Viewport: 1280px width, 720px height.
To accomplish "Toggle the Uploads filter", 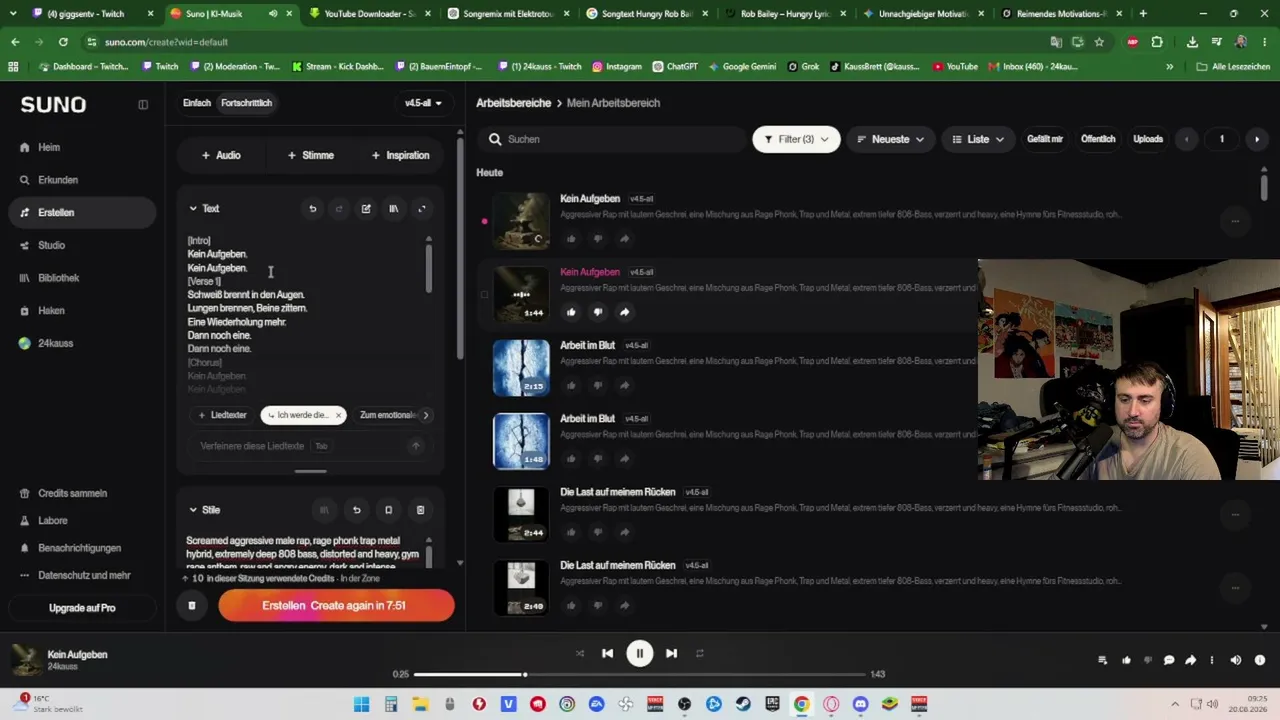I will click(x=1148, y=139).
